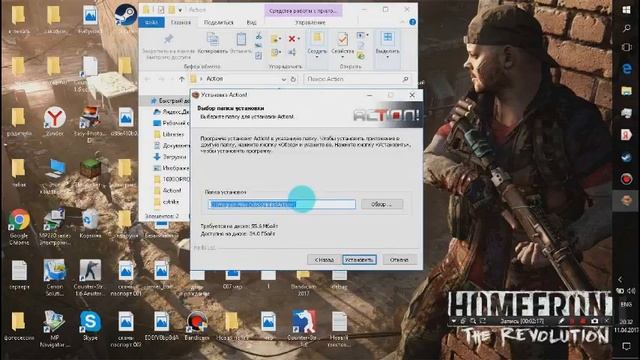Open the Skype desktop shortcut
Screen dimensions: 640x360
click(90, 325)
